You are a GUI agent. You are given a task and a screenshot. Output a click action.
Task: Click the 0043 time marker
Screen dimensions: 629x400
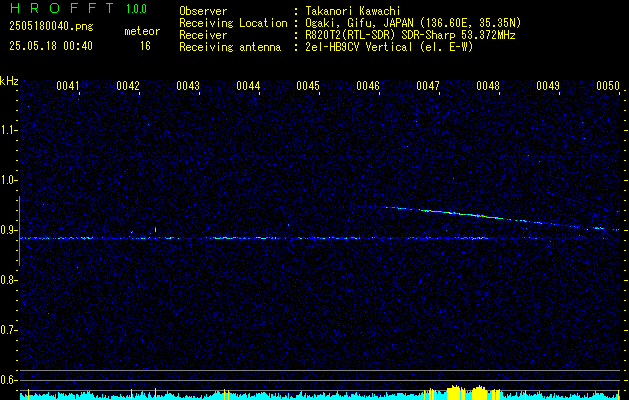pyautogui.click(x=188, y=86)
